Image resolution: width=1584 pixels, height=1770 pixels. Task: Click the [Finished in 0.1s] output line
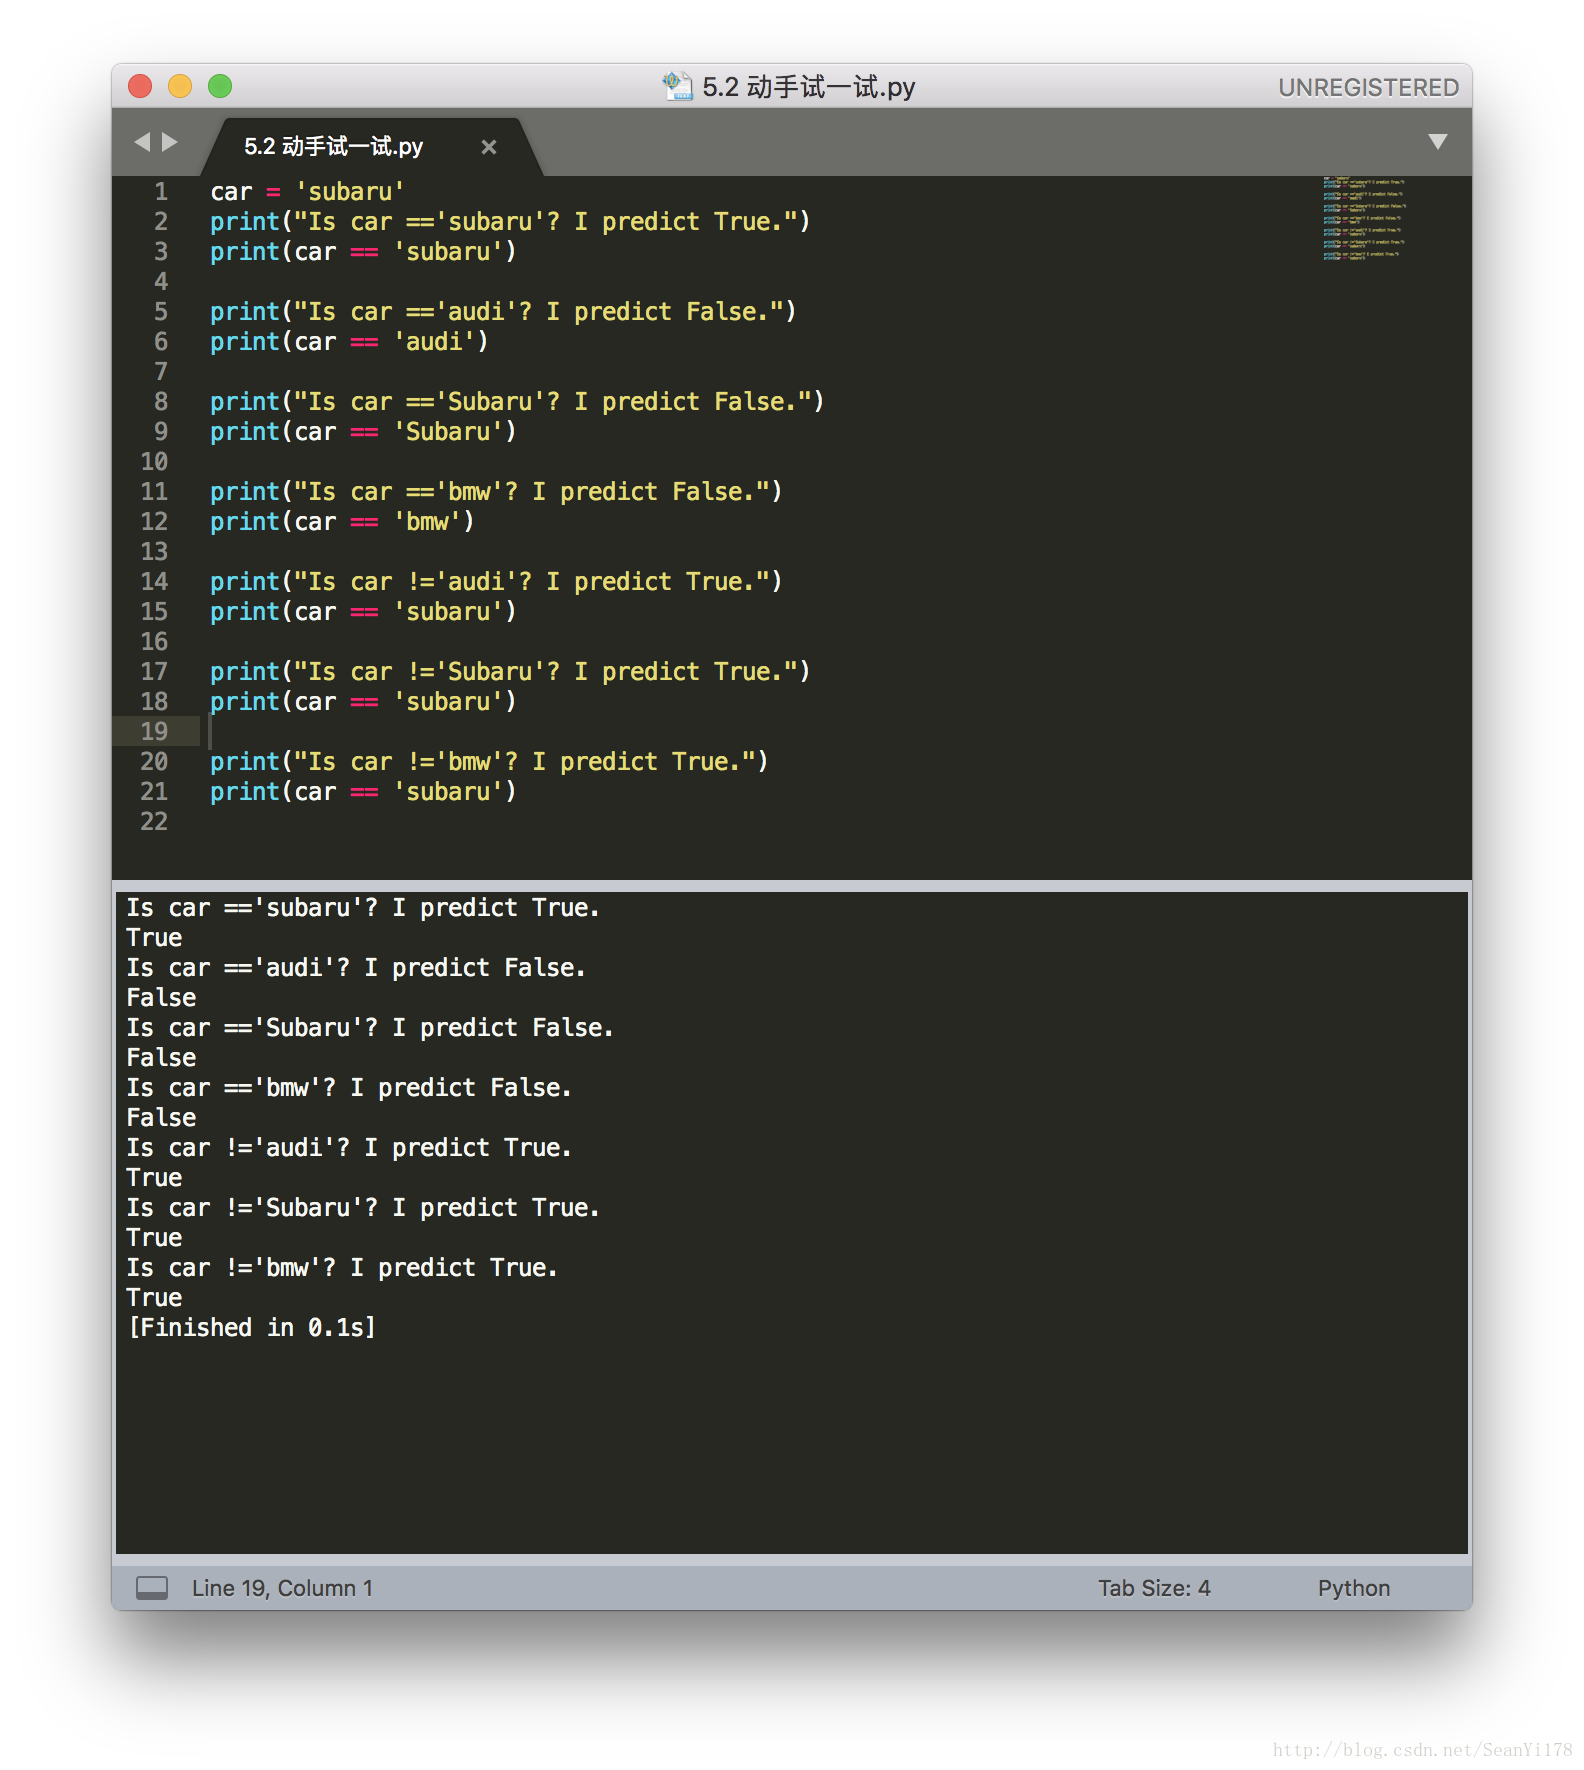pos(252,1327)
